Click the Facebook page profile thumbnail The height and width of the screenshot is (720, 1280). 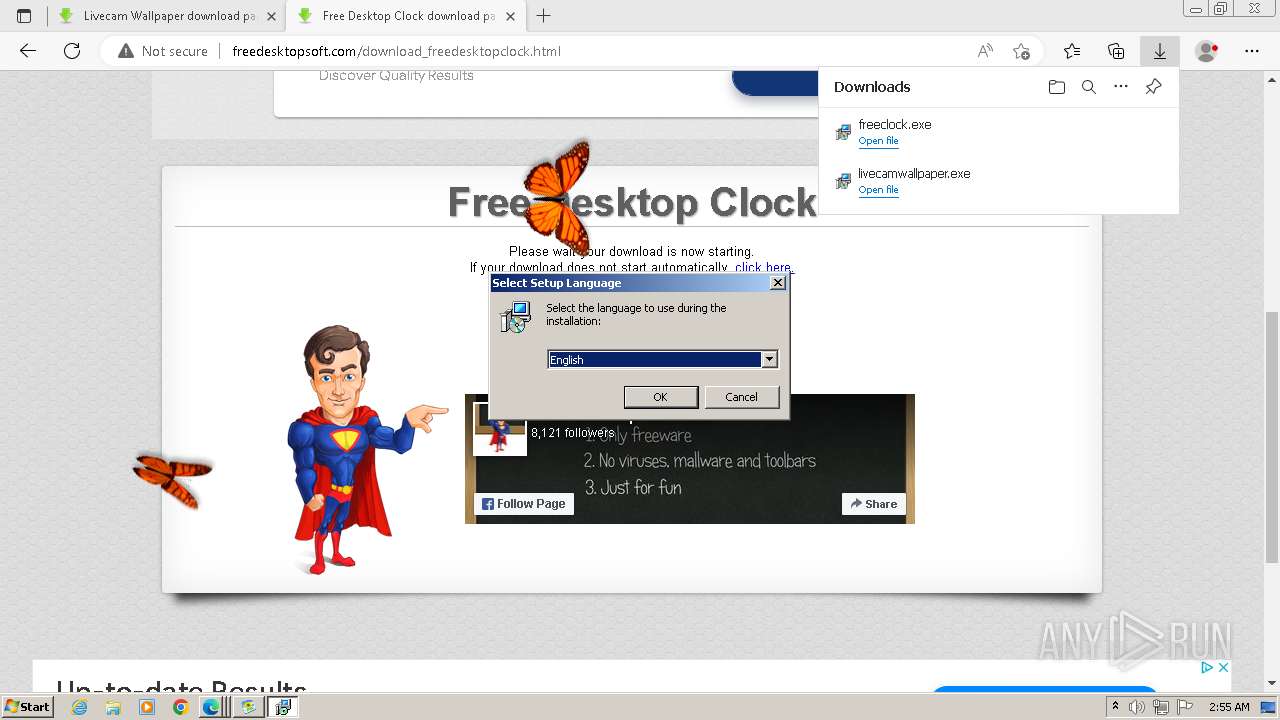[499, 430]
